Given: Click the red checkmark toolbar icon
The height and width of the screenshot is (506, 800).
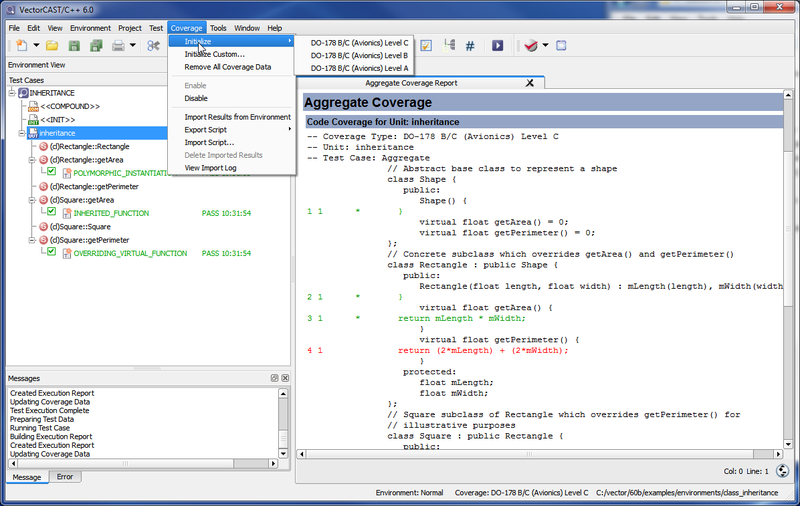Looking at the screenshot, I should coord(530,46).
